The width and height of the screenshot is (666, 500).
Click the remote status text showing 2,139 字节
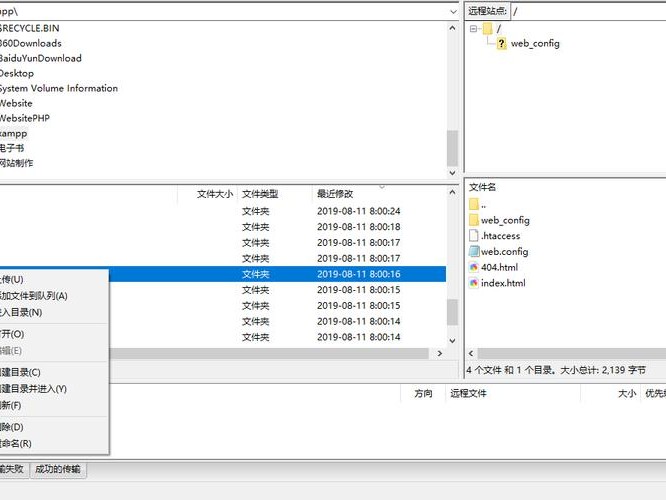[556, 370]
